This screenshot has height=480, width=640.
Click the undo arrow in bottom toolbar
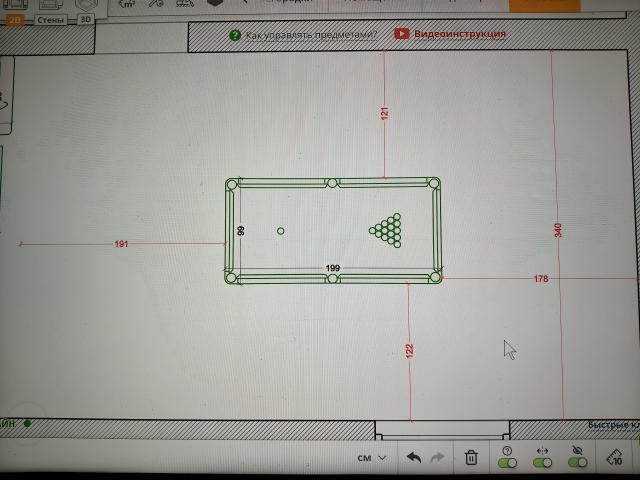[x=414, y=458]
